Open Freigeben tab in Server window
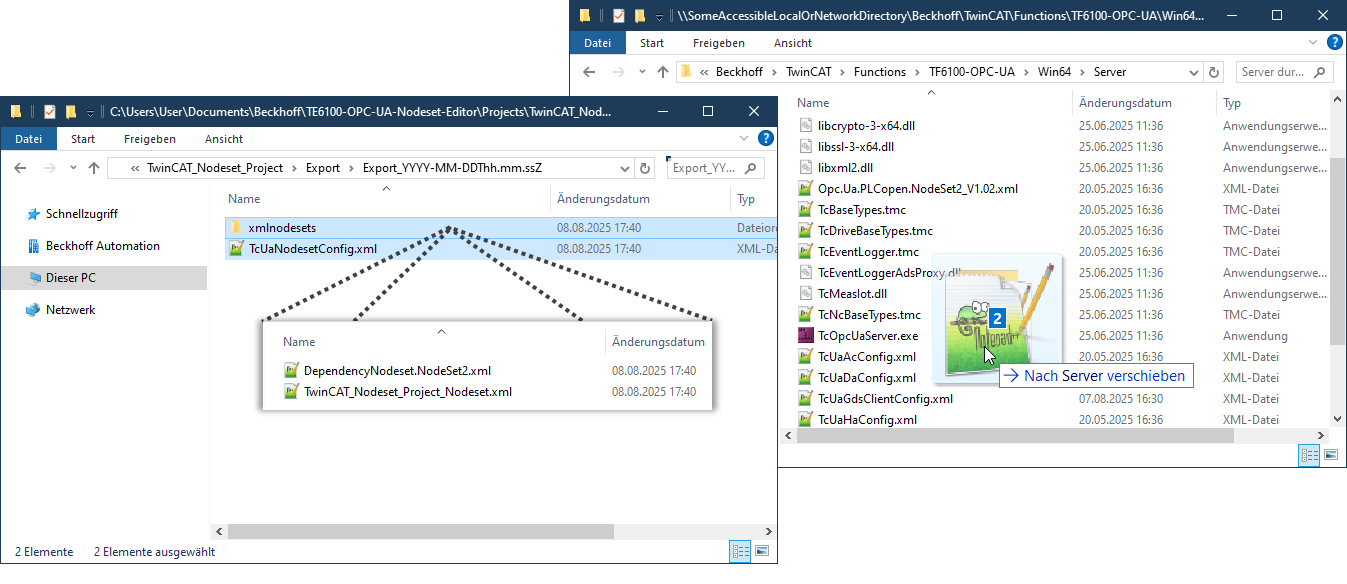The width and height of the screenshot is (1347, 584). [x=720, y=43]
